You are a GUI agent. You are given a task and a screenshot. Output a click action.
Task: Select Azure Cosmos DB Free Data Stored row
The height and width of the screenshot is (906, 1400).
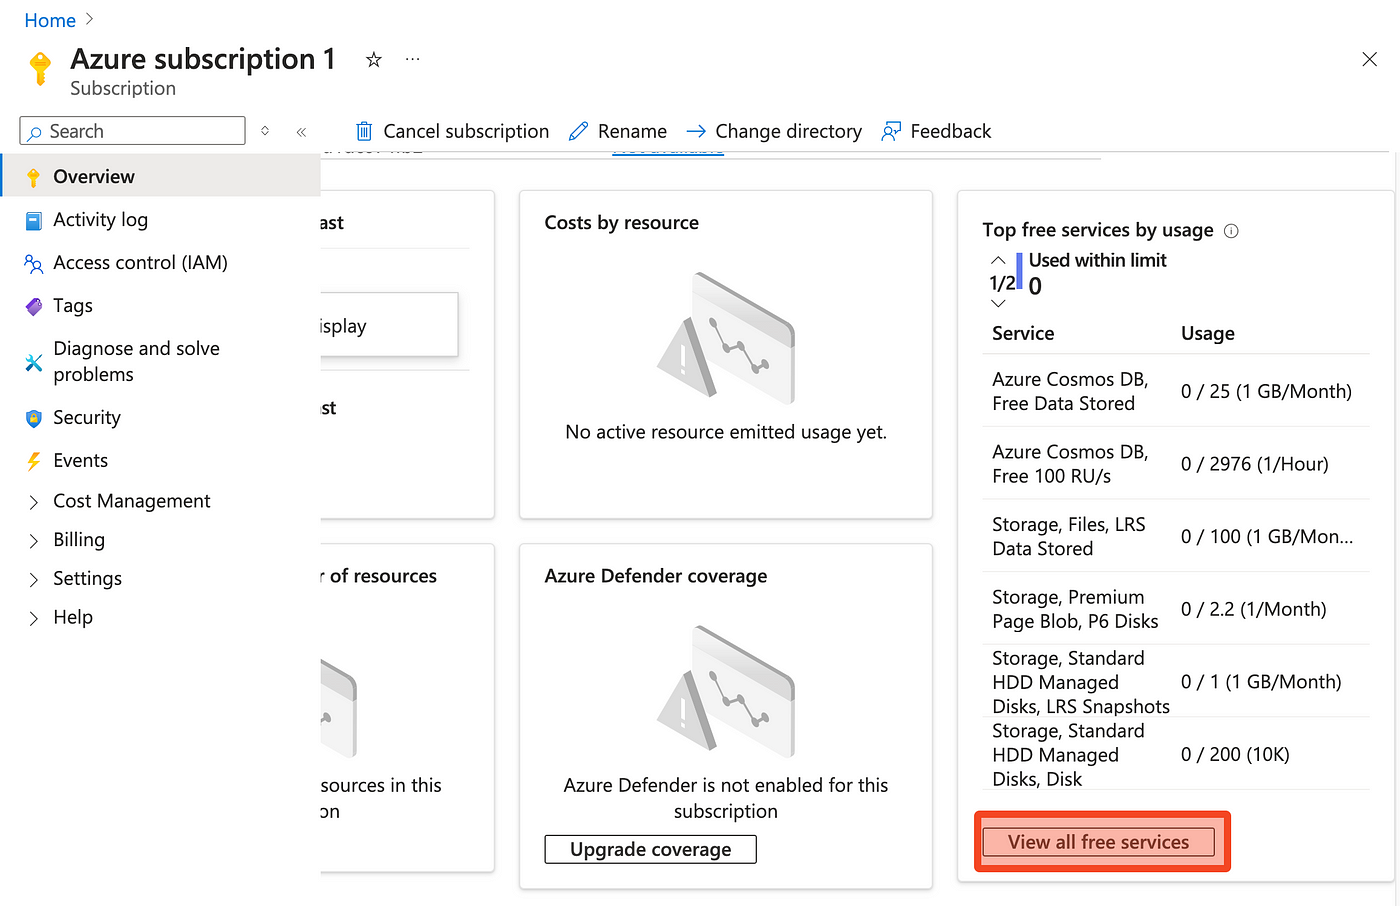pos(1176,391)
